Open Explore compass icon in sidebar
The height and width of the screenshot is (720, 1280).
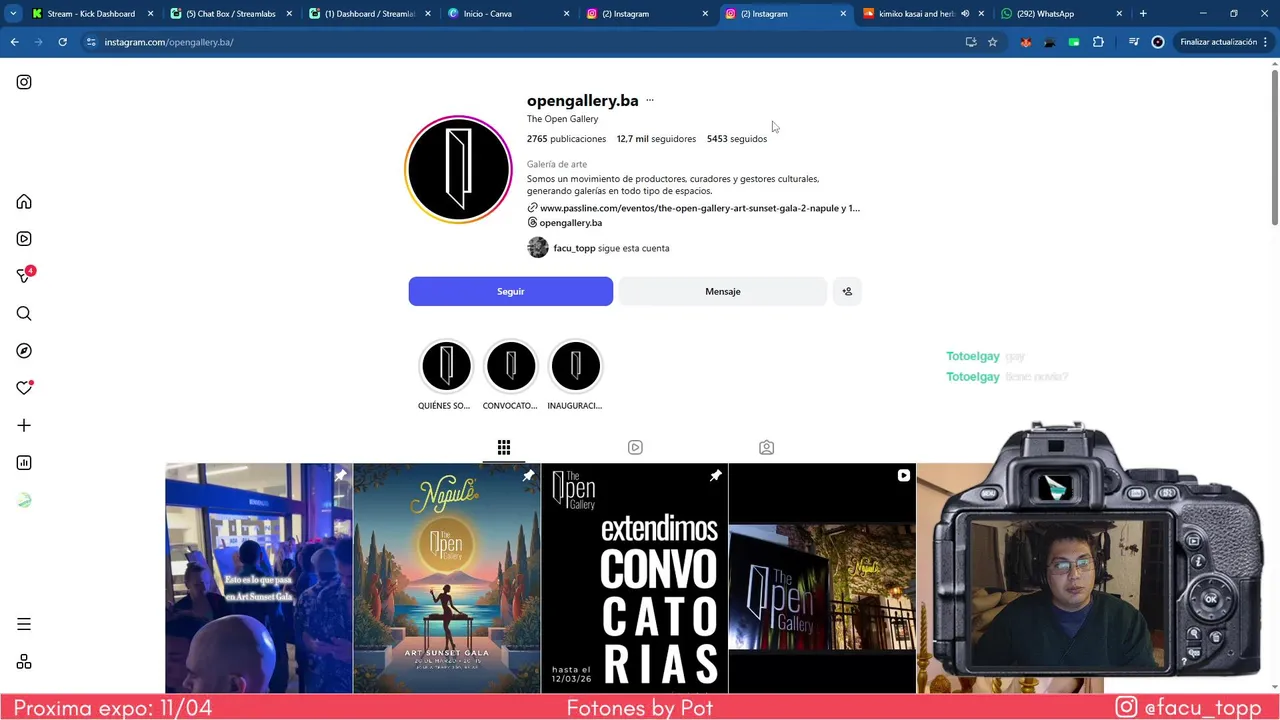point(24,351)
